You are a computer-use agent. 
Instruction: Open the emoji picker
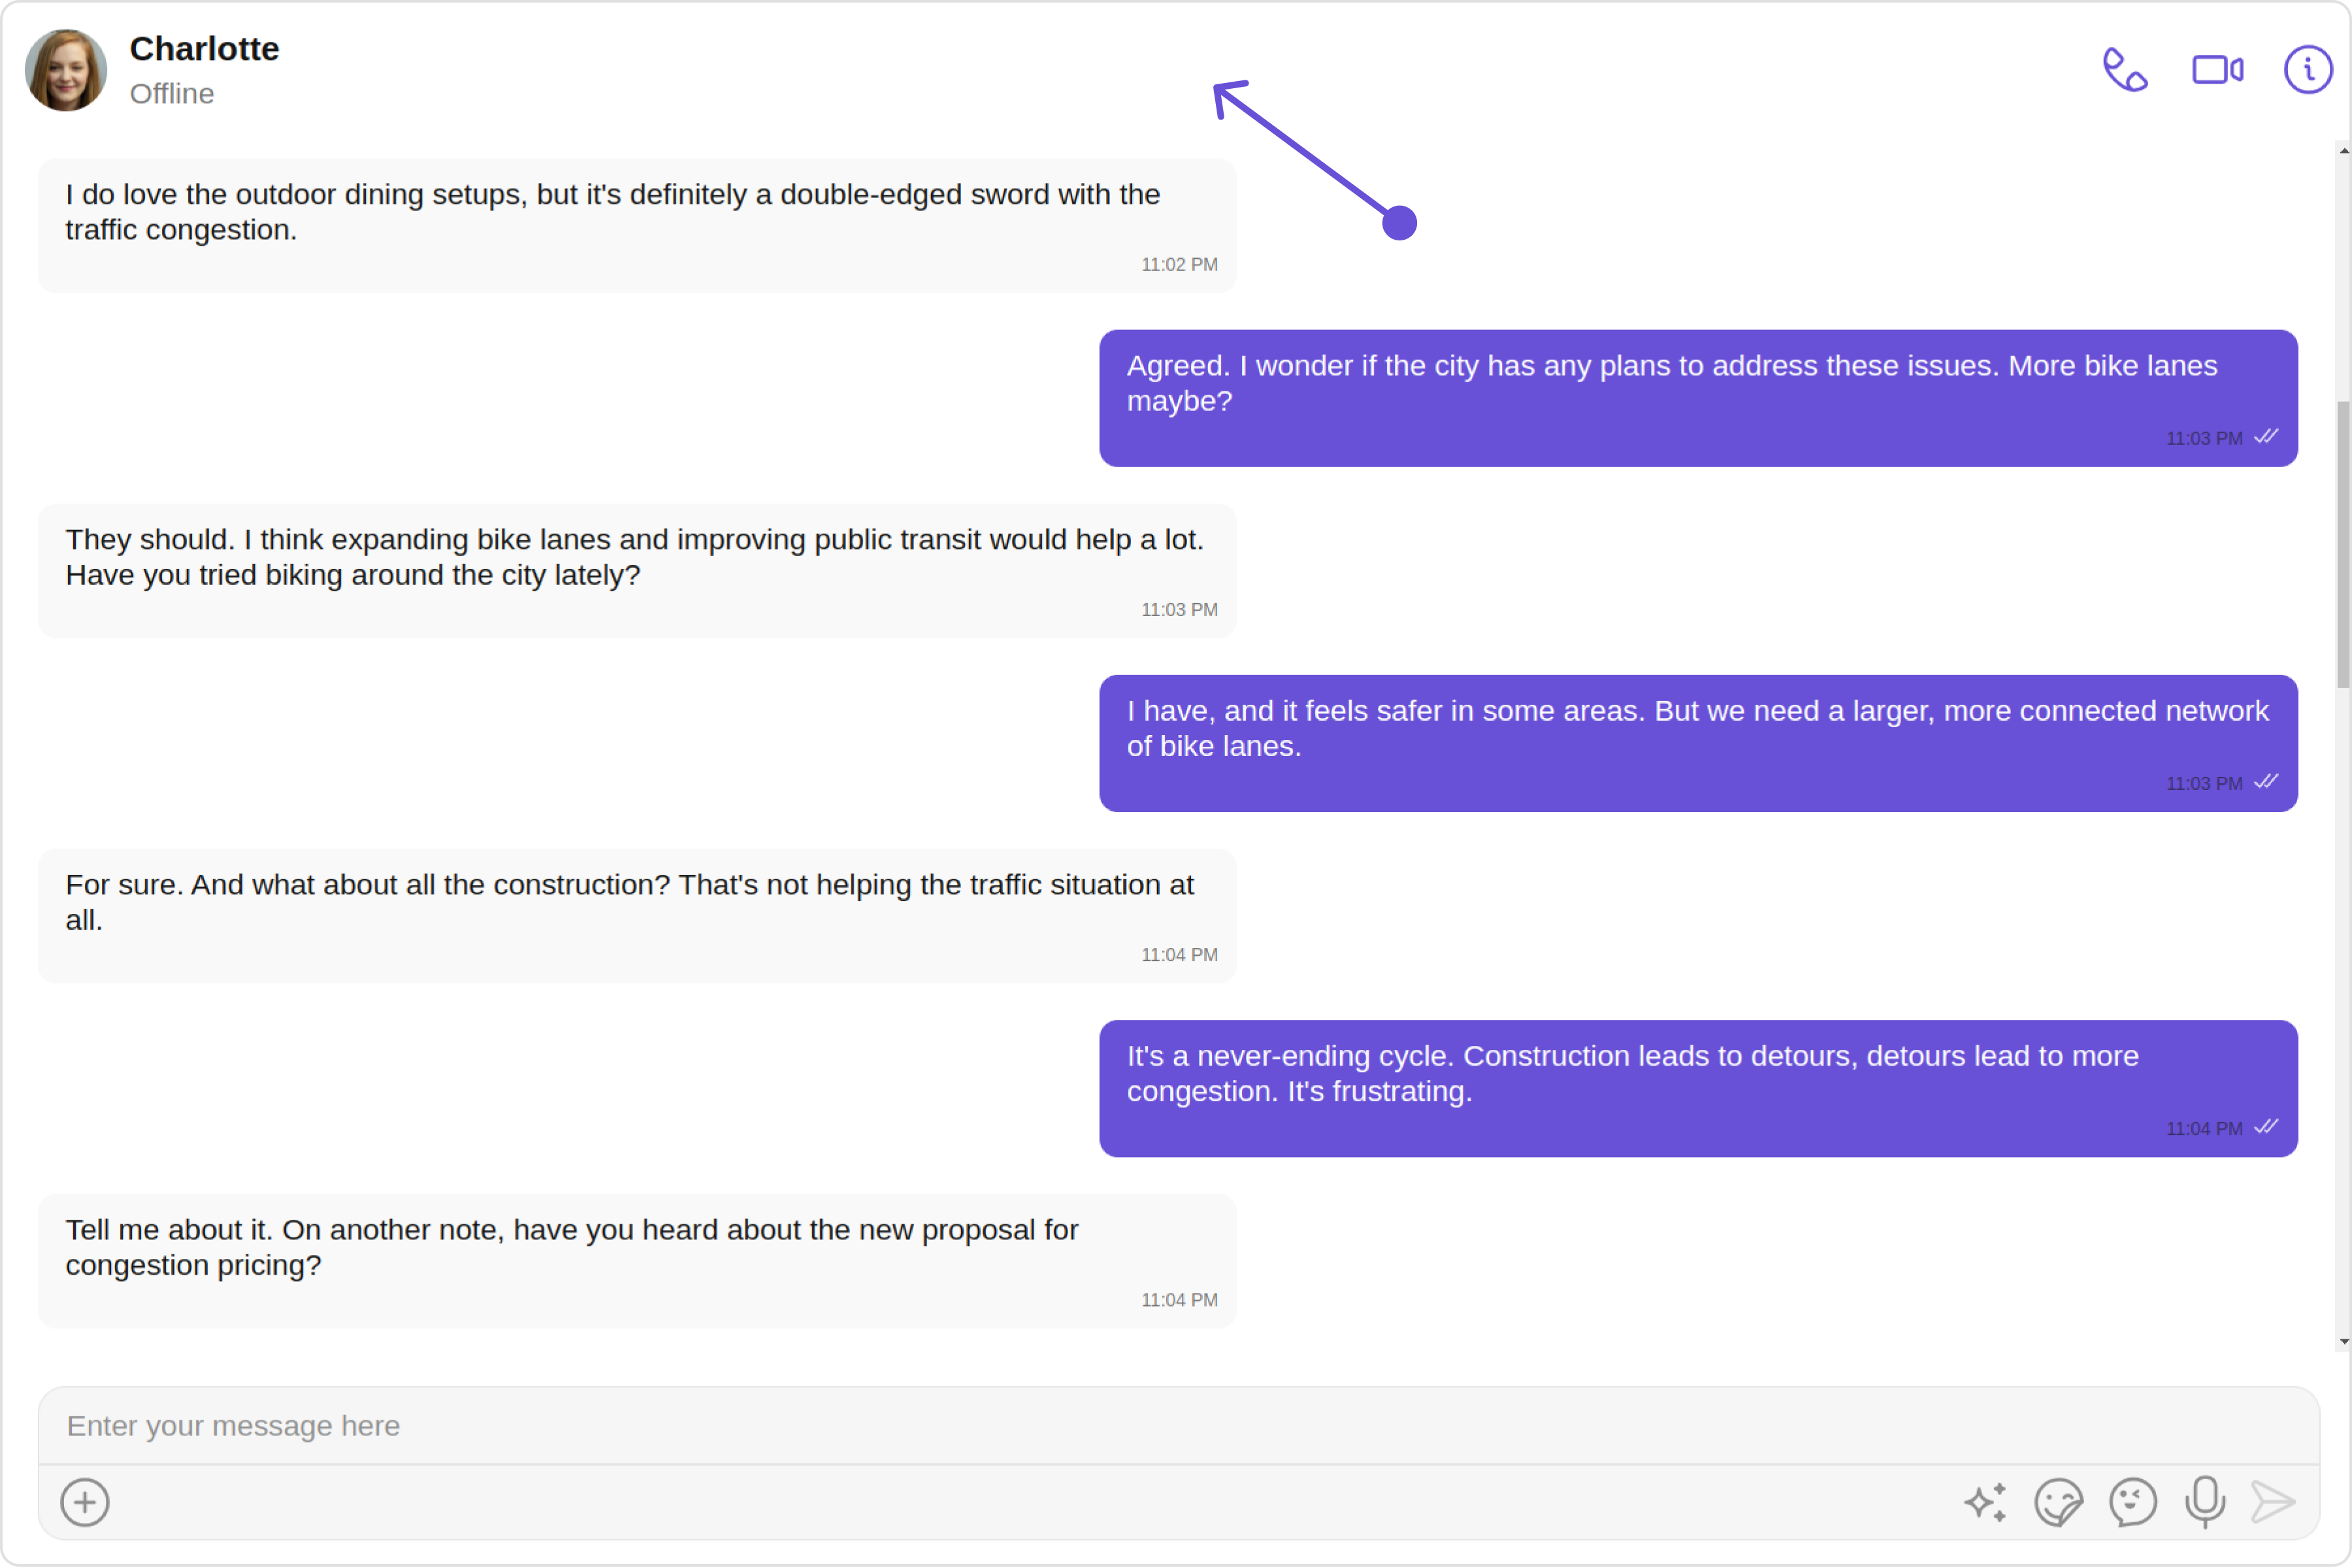[2132, 1502]
